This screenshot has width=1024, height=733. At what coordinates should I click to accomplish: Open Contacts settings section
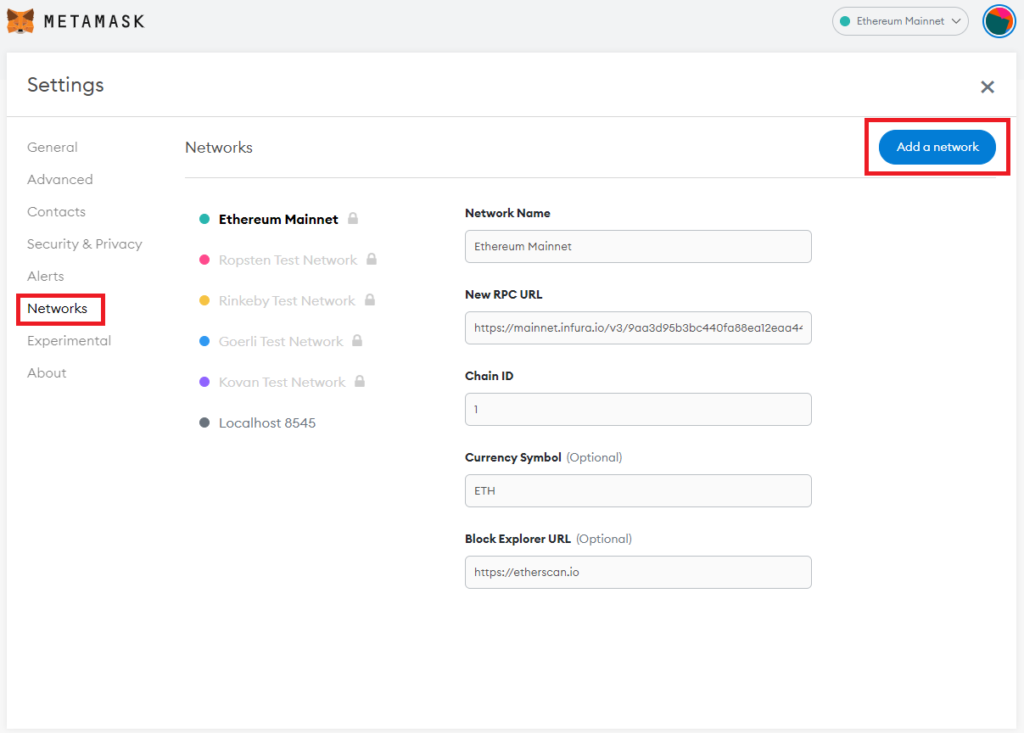click(56, 212)
